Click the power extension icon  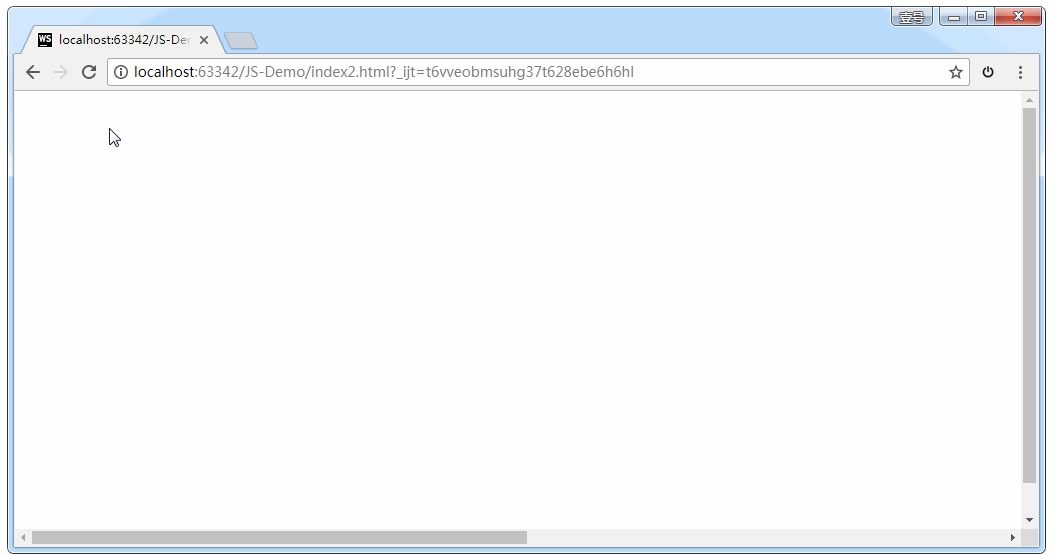point(988,72)
